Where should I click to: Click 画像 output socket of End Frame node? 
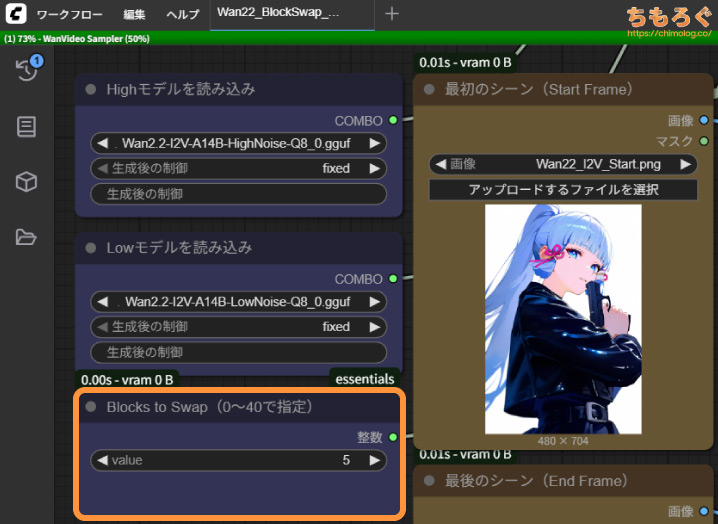click(704, 512)
